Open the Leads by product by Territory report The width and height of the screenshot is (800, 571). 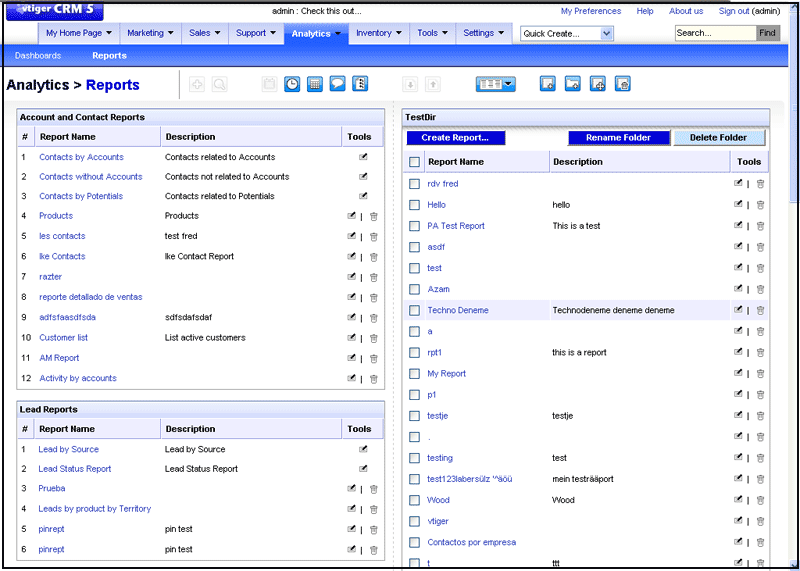(x=95, y=509)
